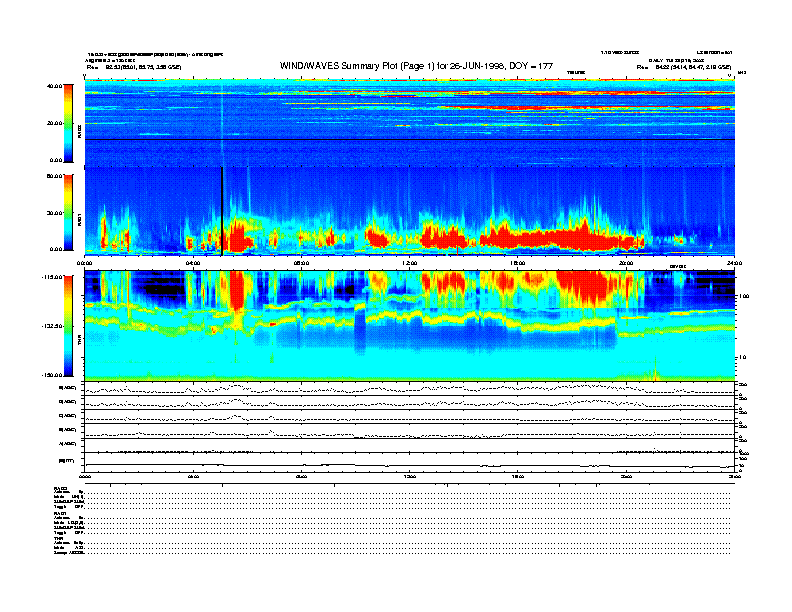792x612 pixels.
Task: Click the -150.00 value on TNR scale
Action: pos(52,374)
